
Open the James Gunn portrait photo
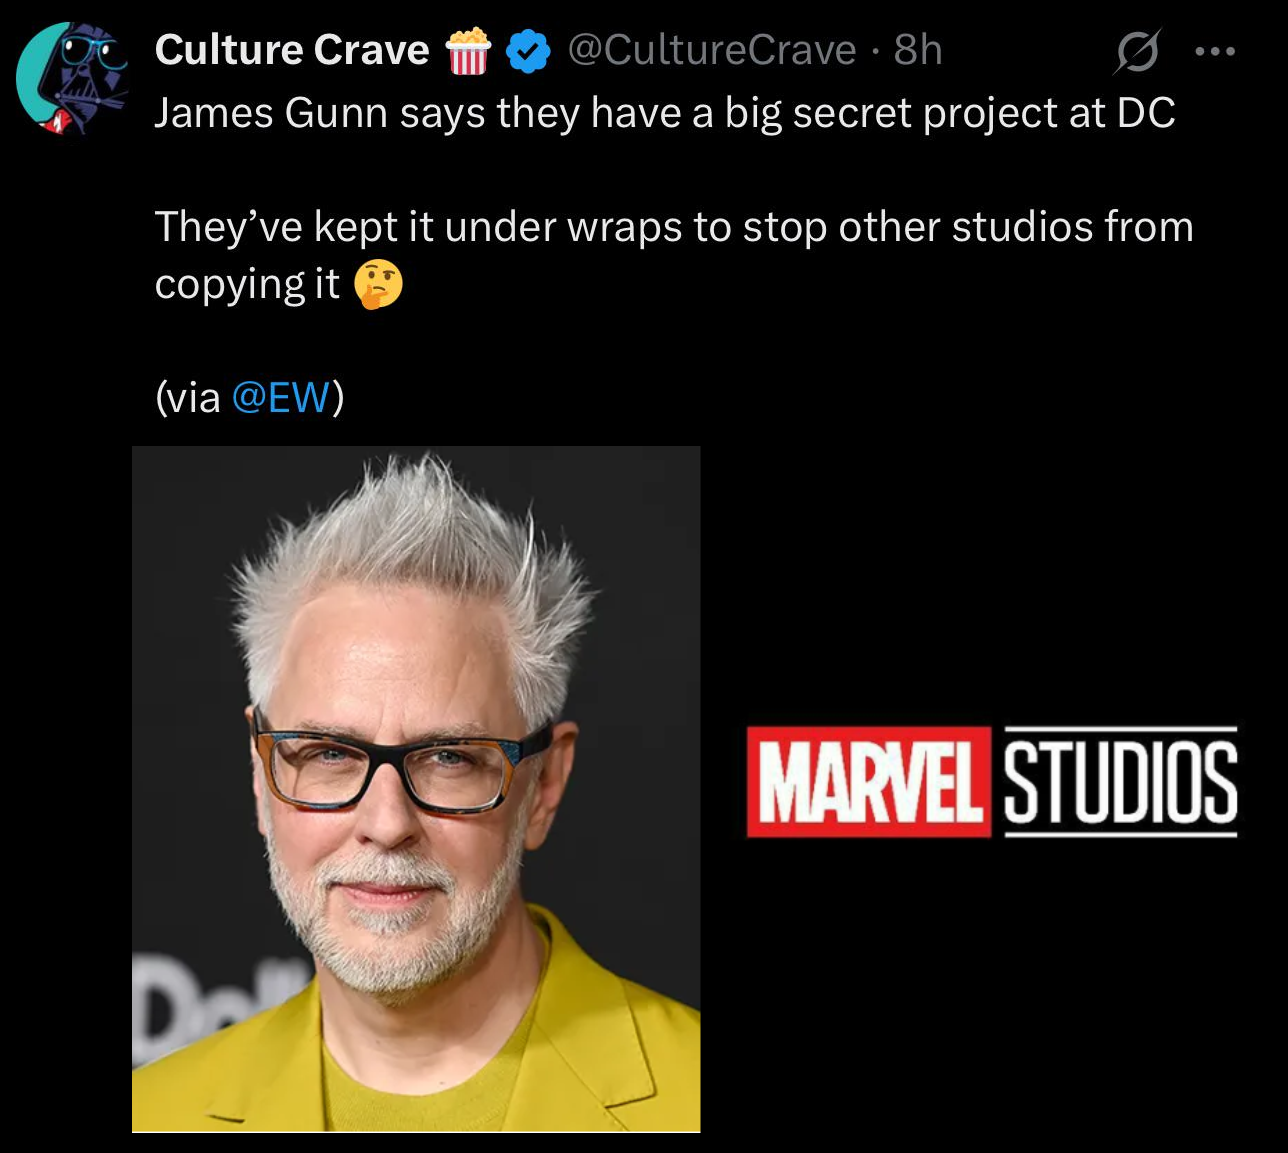pos(416,789)
